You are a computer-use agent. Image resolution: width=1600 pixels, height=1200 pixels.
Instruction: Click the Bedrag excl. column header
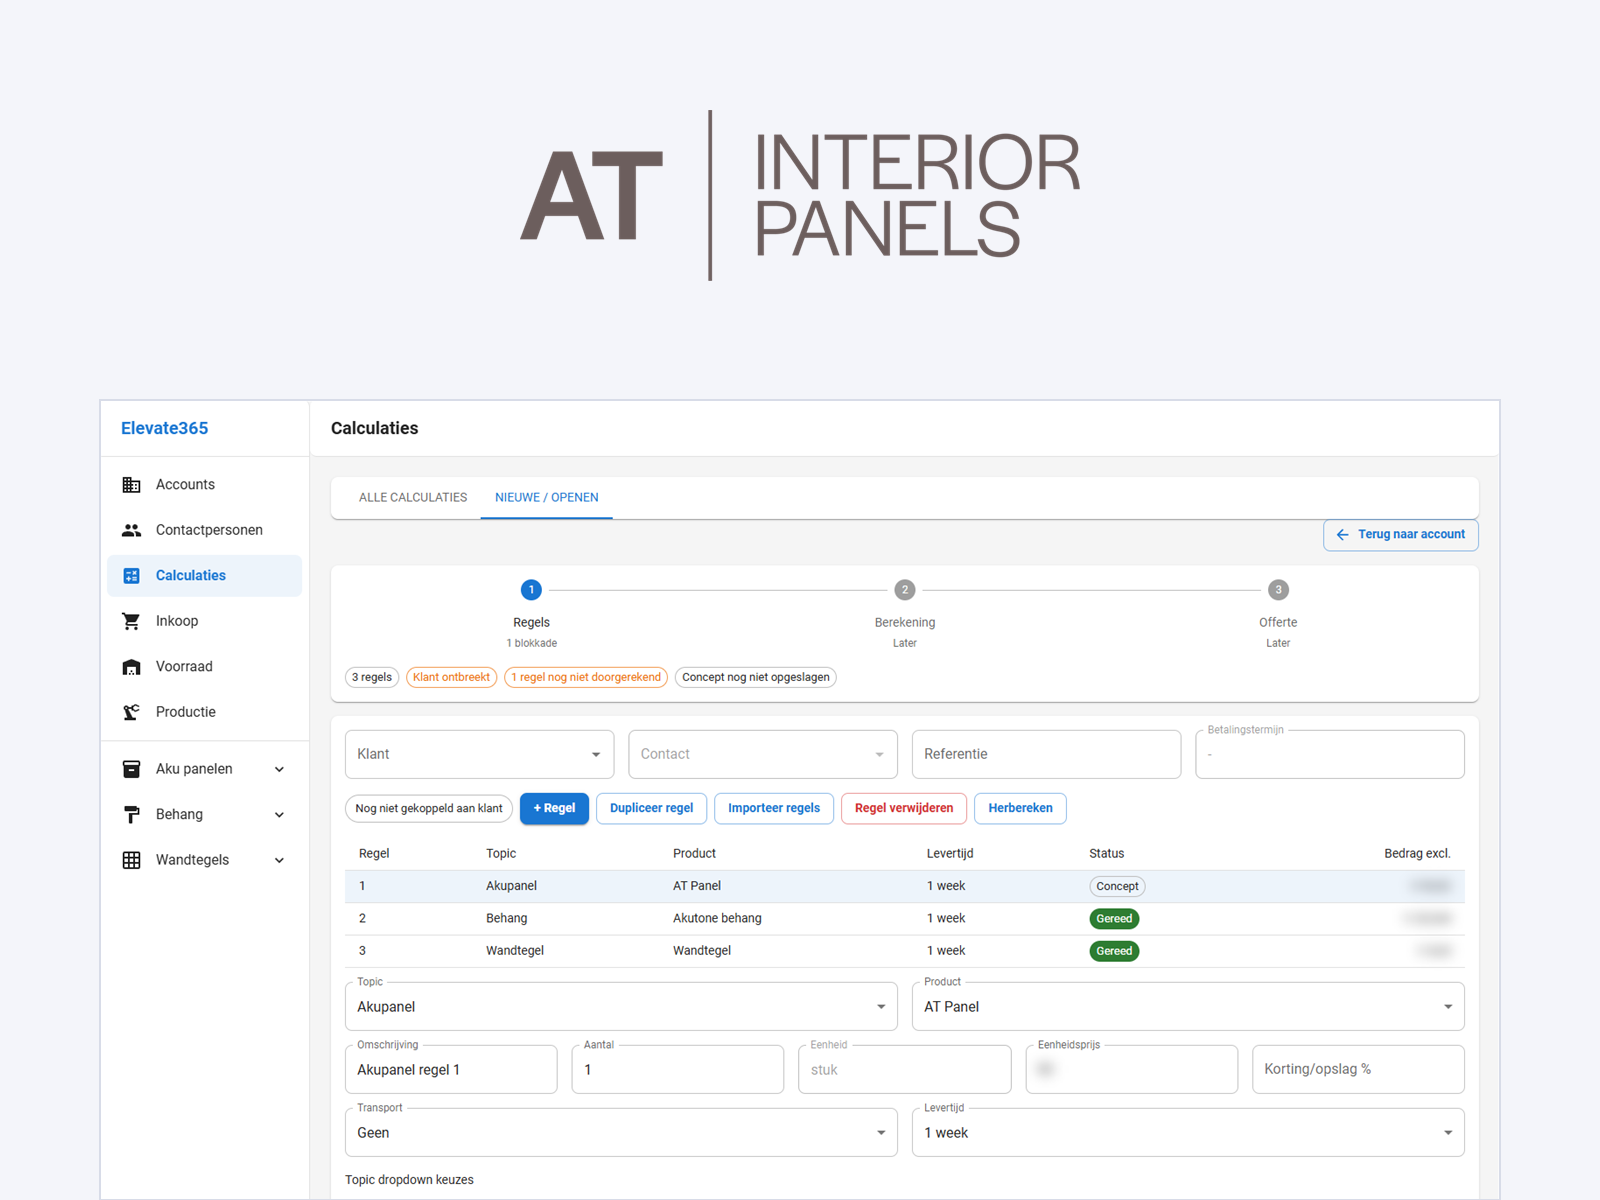pos(1417,854)
